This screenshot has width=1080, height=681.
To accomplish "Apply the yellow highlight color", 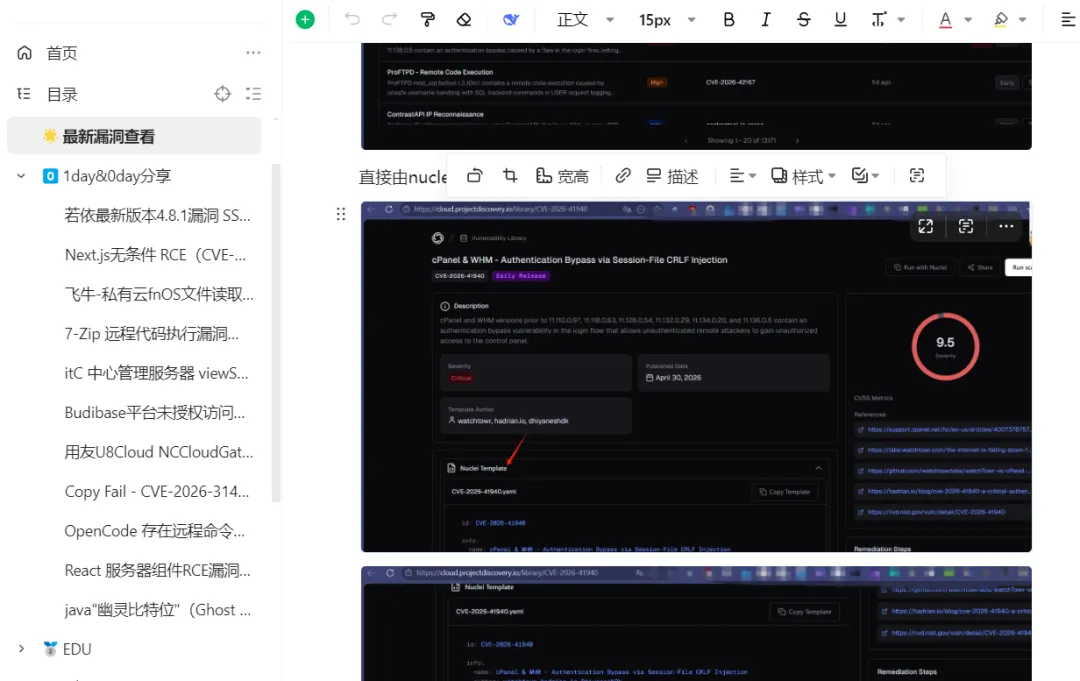I will (x=1001, y=19).
